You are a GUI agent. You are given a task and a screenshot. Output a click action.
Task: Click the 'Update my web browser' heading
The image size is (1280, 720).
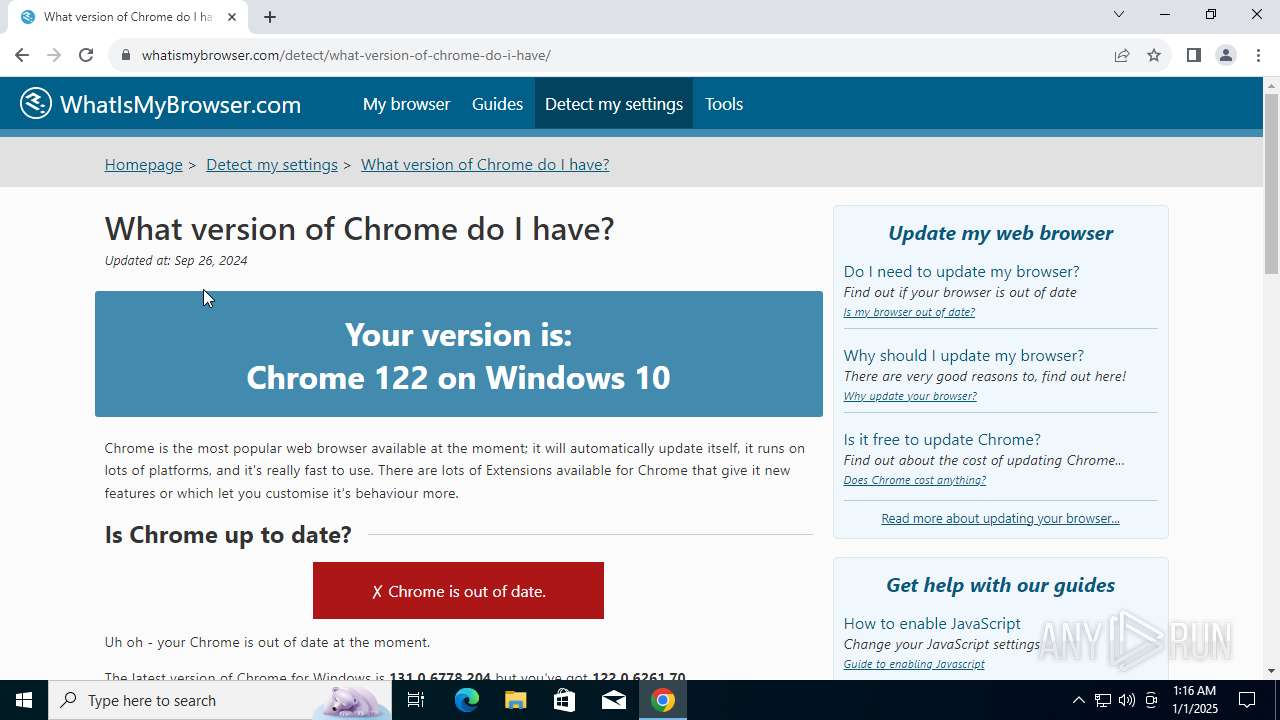pyautogui.click(x=1000, y=233)
